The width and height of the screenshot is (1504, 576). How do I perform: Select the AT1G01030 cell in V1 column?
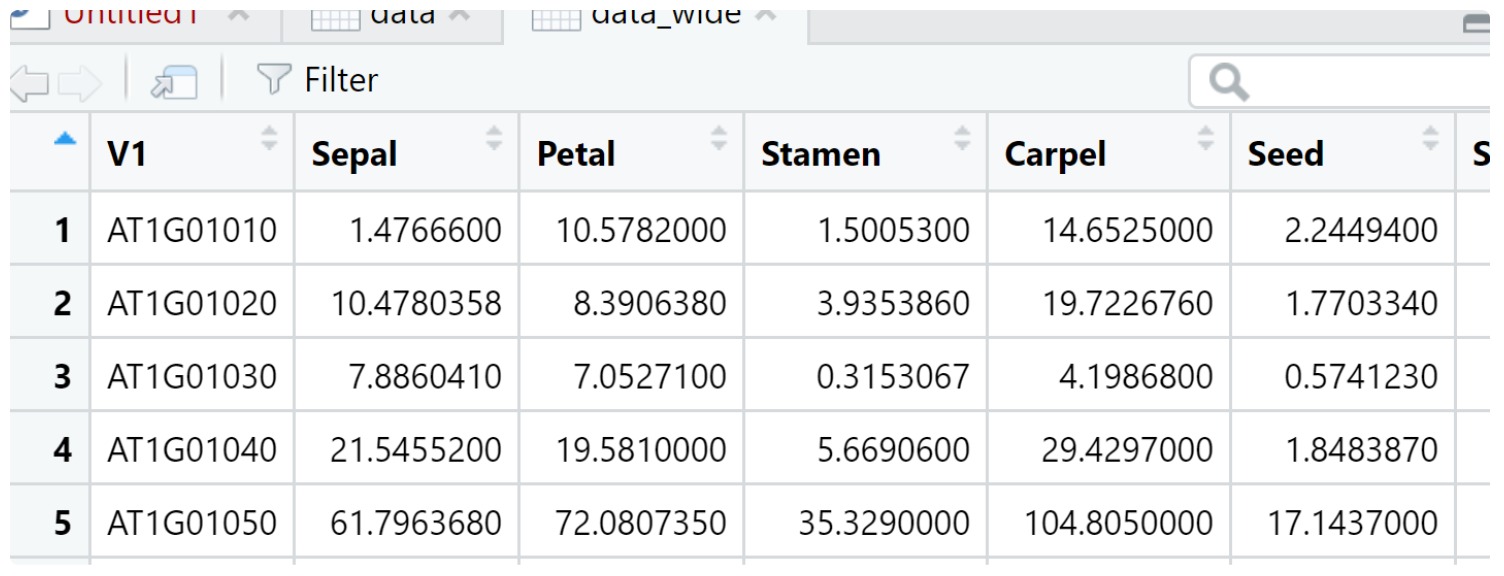pyautogui.click(x=191, y=377)
